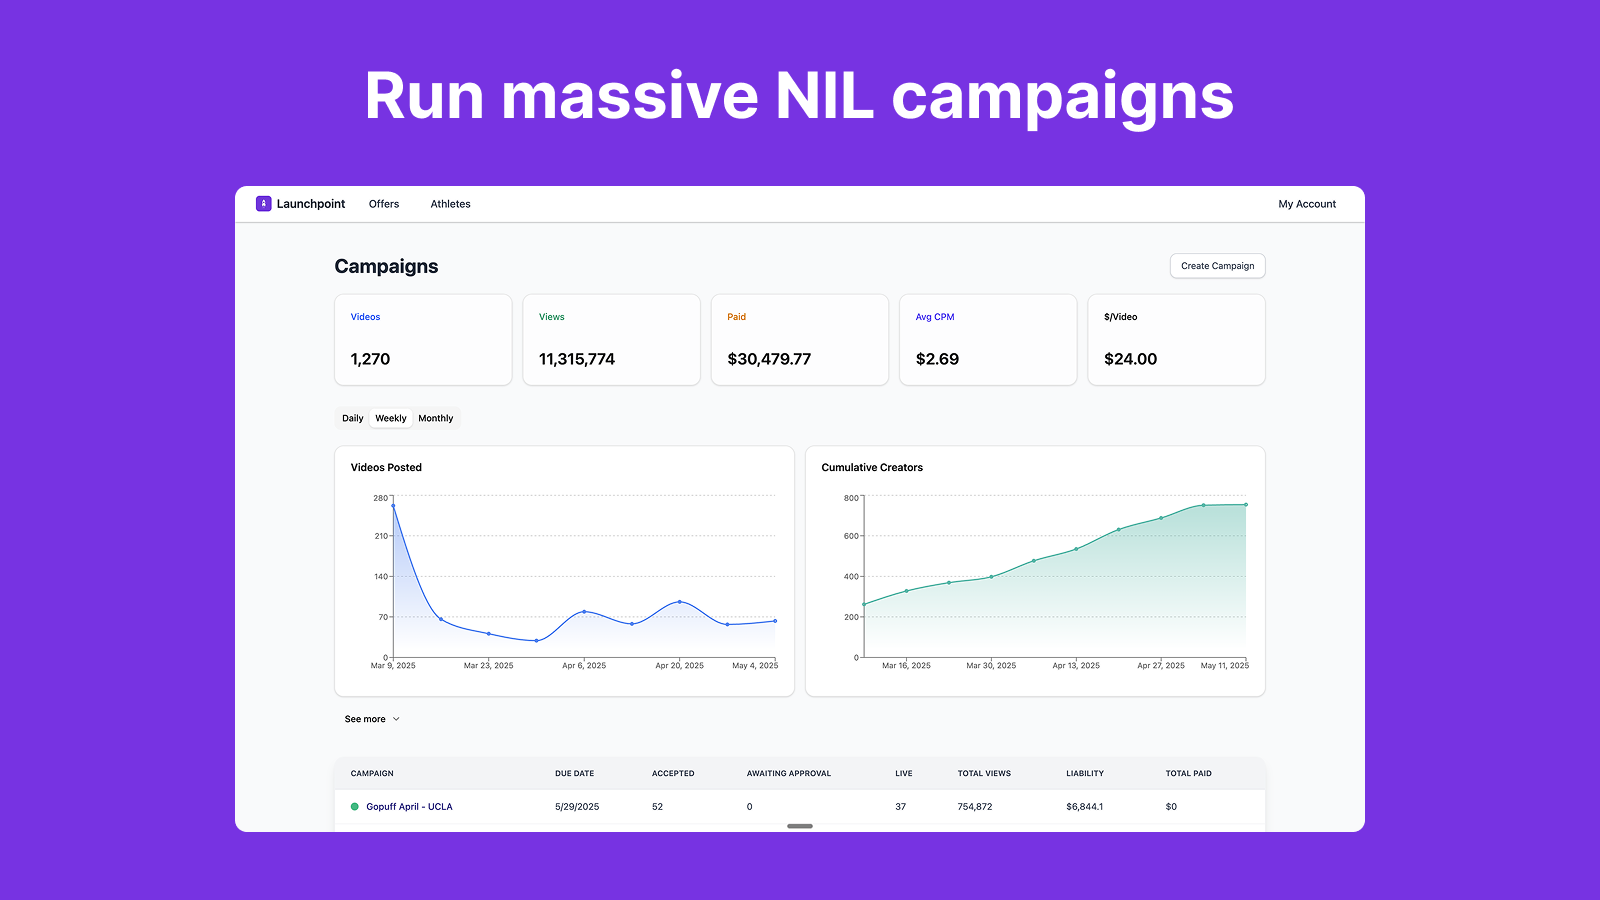Click the Paid total card

[799, 339]
